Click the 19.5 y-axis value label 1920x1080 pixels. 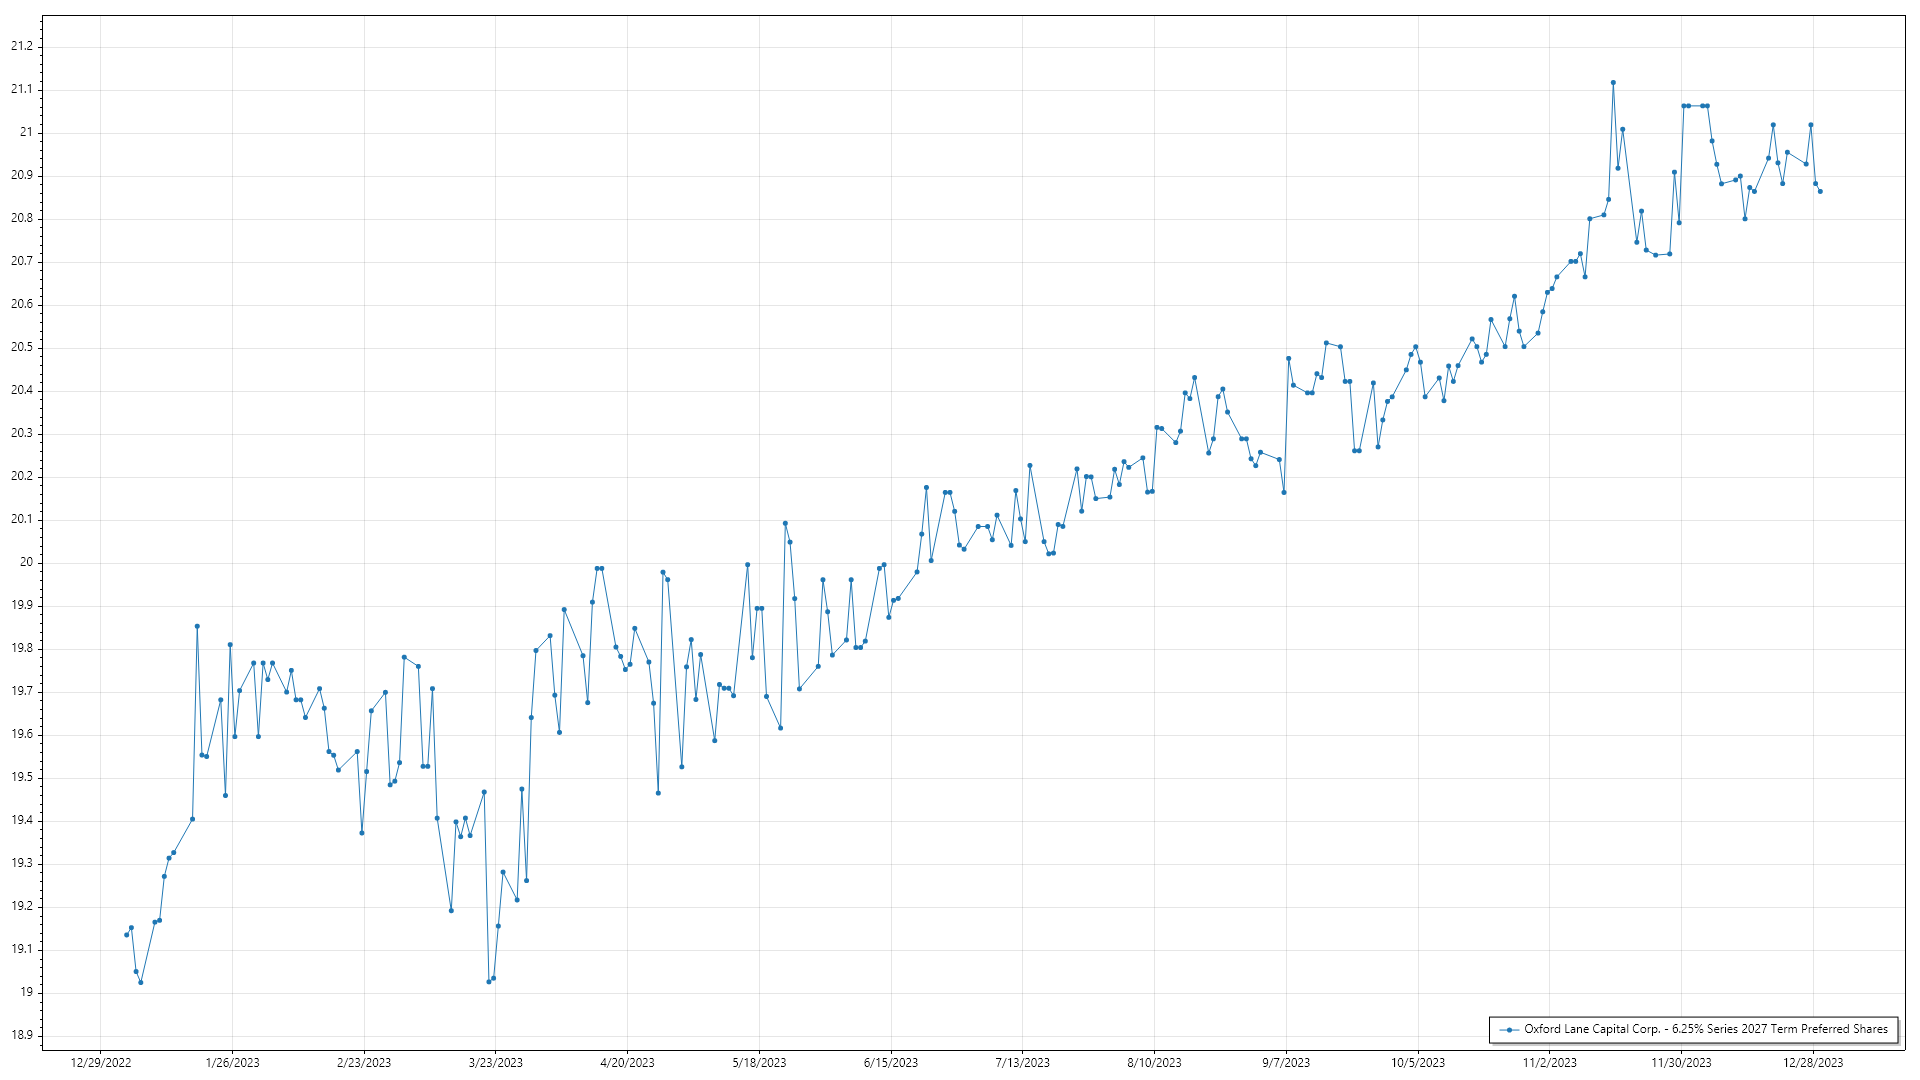pyautogui.click(x=22, y=778)
